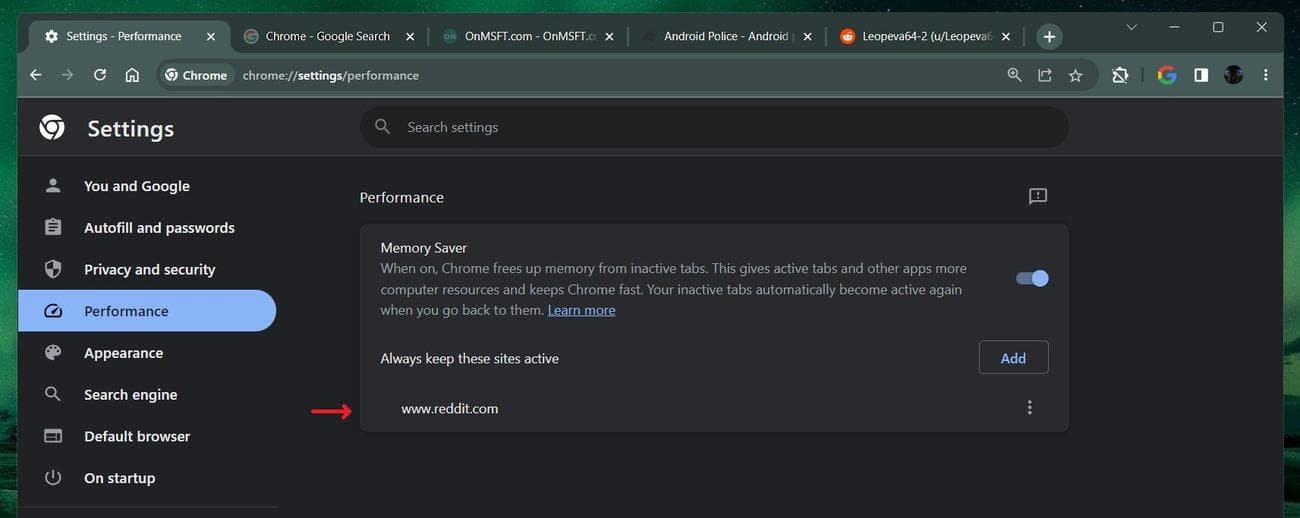Open tab search chevron in title bar
Image resolution: width=1300 pixels, height=518 pixels.
click(1131, 28)
